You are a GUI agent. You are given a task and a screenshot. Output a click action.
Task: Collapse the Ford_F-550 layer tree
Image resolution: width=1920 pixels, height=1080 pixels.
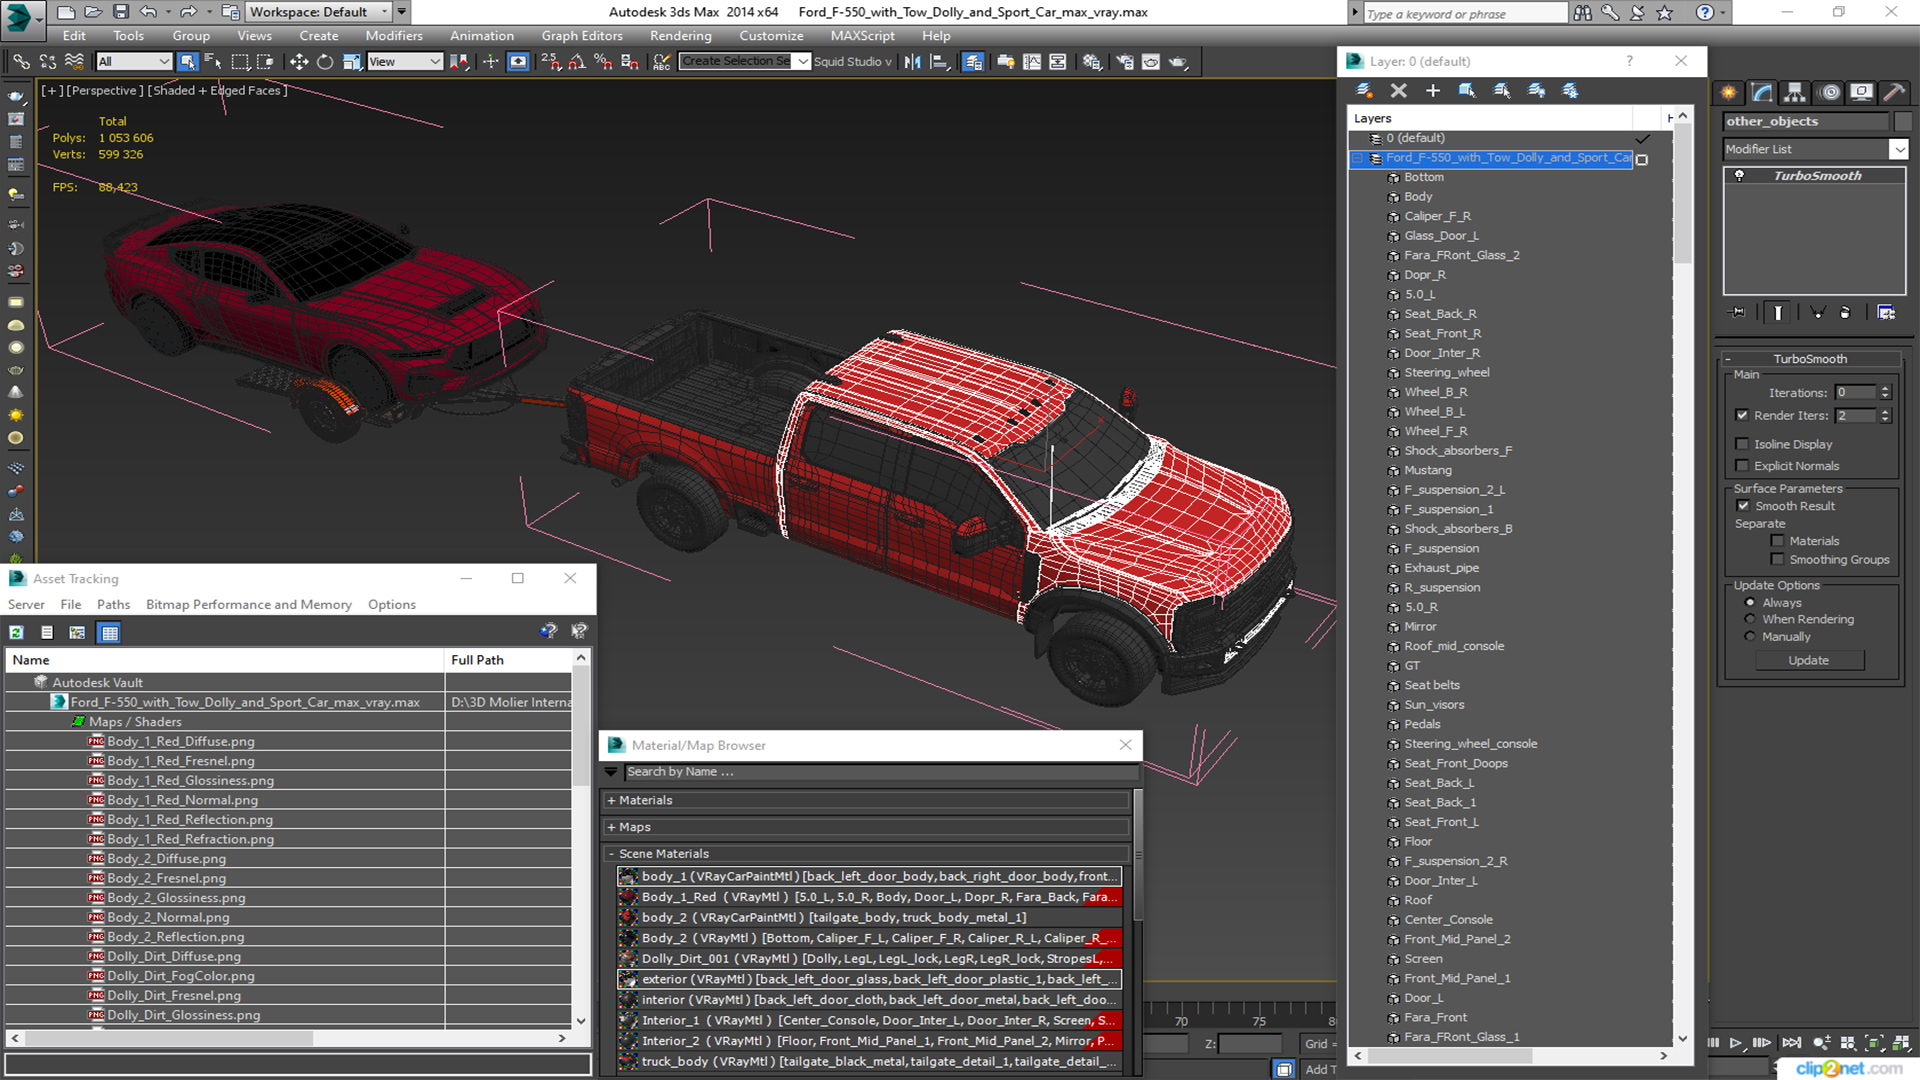[x=1357, y=159]
